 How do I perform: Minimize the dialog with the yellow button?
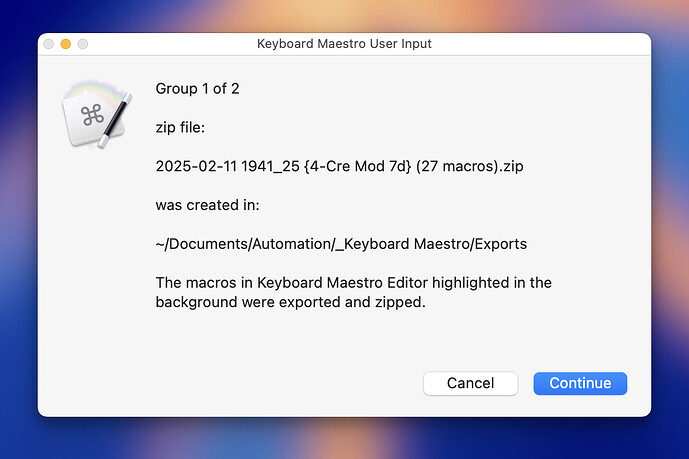click(66, 44)
